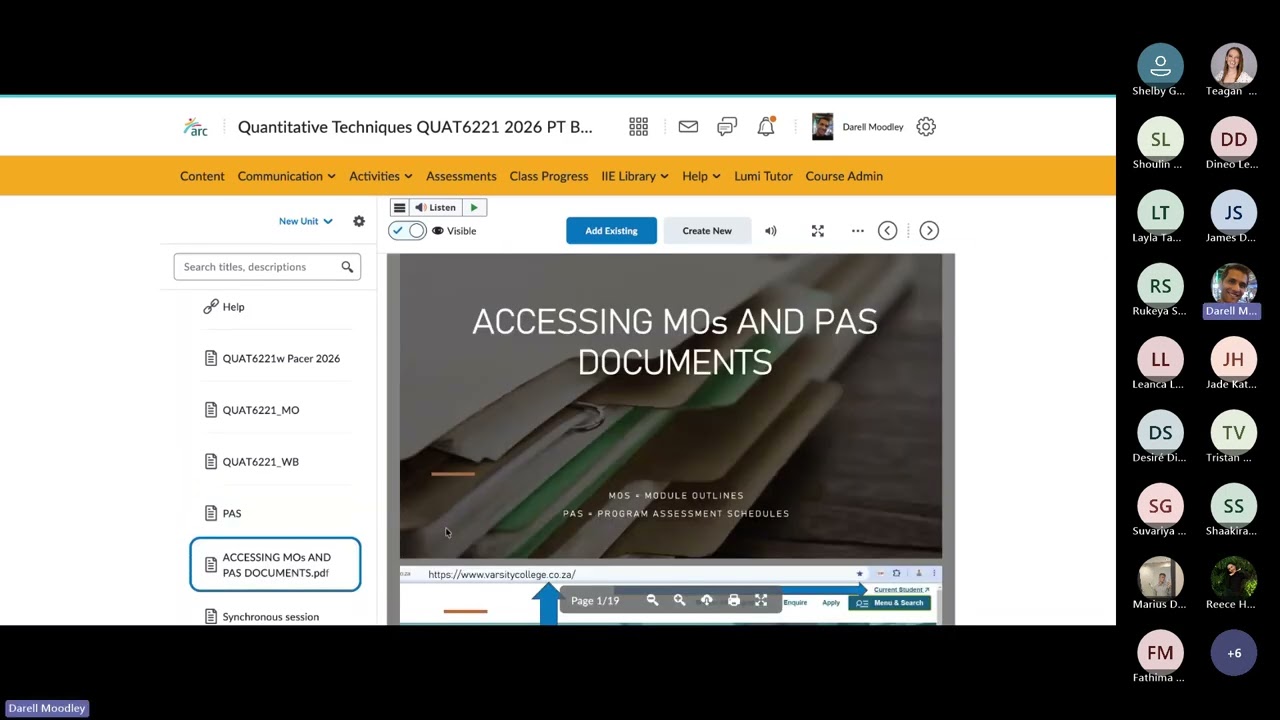
Task: Open the Help link item in sidebar
Action: [x=233, y=307]
